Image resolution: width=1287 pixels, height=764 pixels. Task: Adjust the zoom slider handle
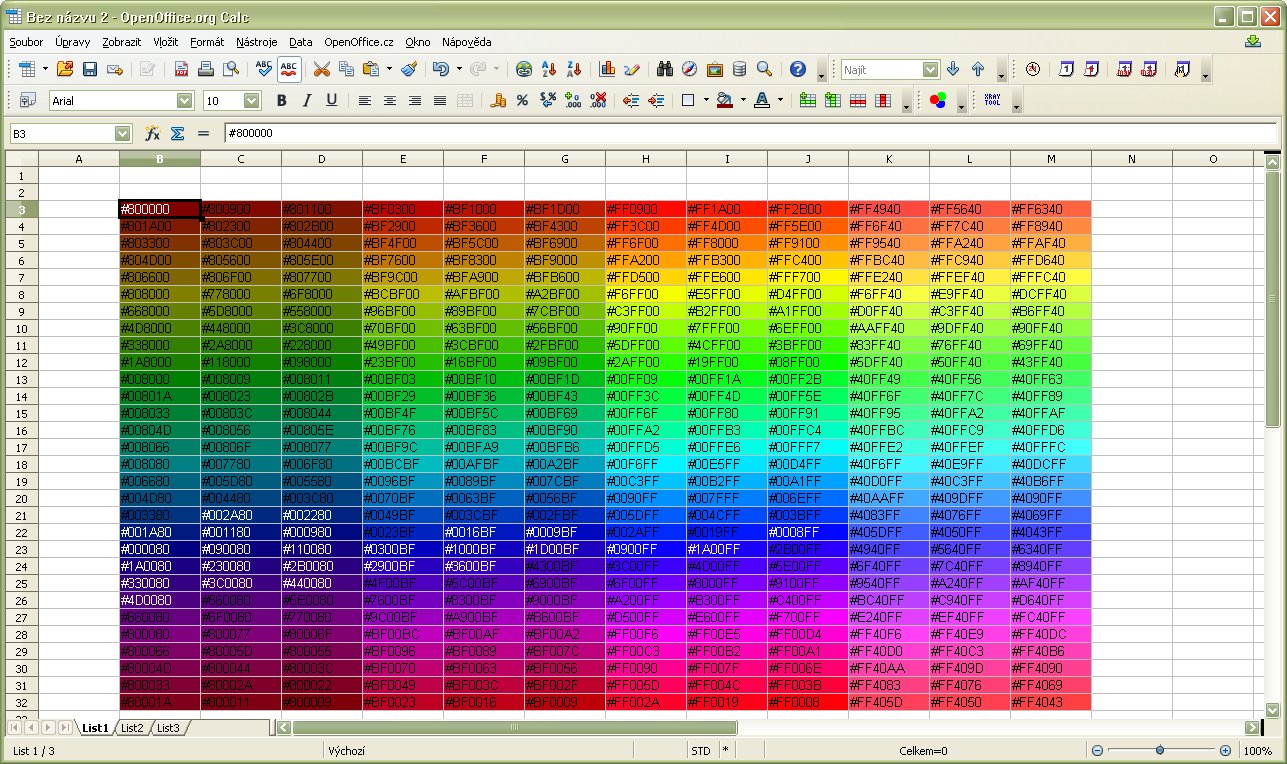point(1159,750)
